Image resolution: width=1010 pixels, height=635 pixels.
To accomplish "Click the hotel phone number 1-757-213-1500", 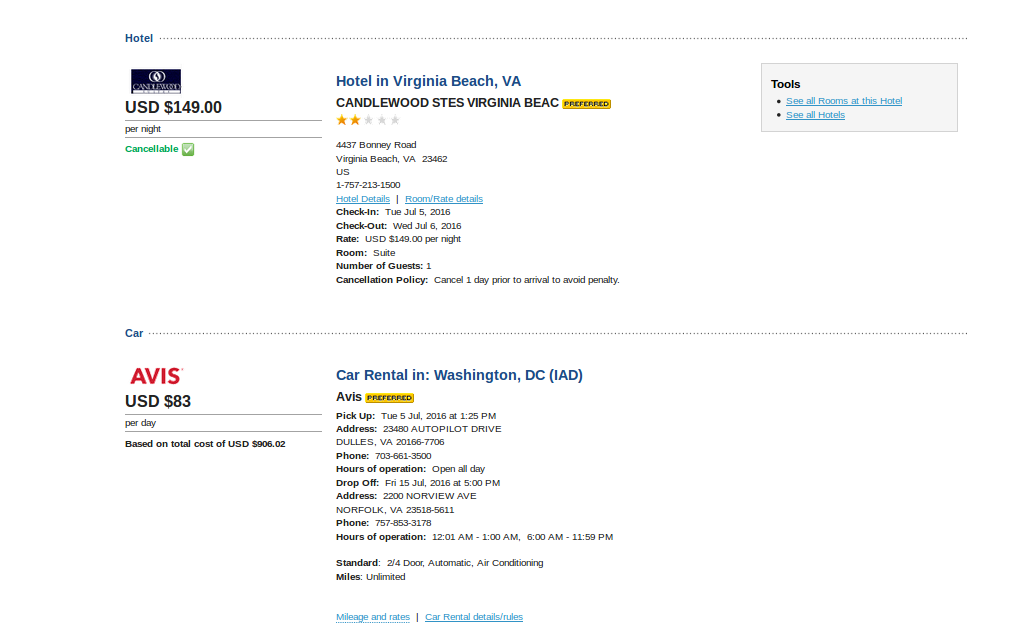I will (368, 185).
